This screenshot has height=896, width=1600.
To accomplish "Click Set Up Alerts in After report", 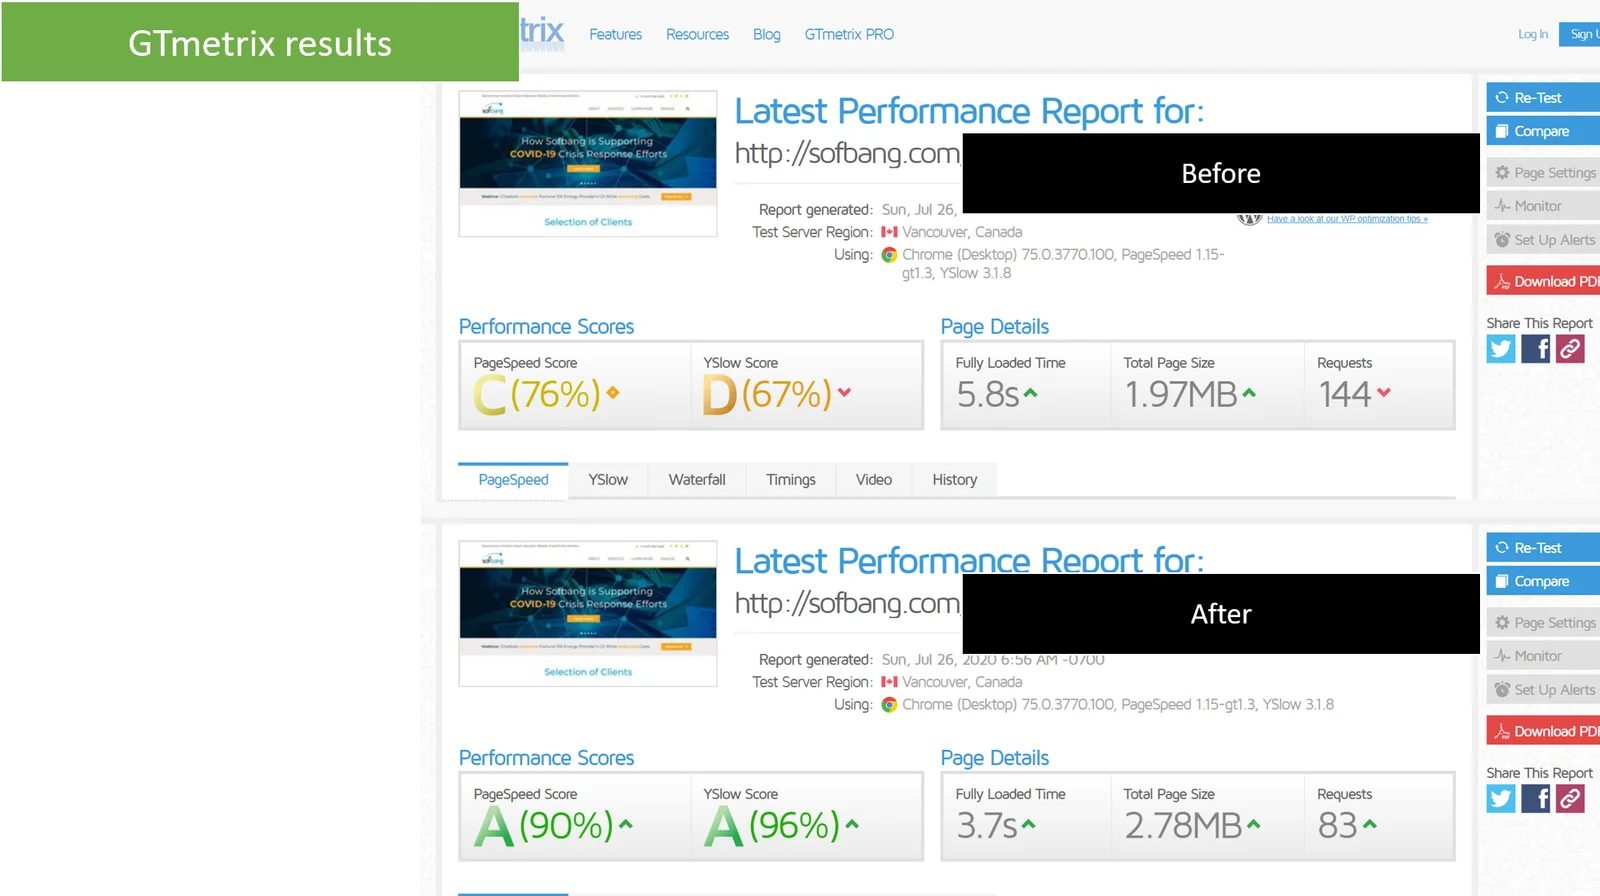I will coord(1543,690).
